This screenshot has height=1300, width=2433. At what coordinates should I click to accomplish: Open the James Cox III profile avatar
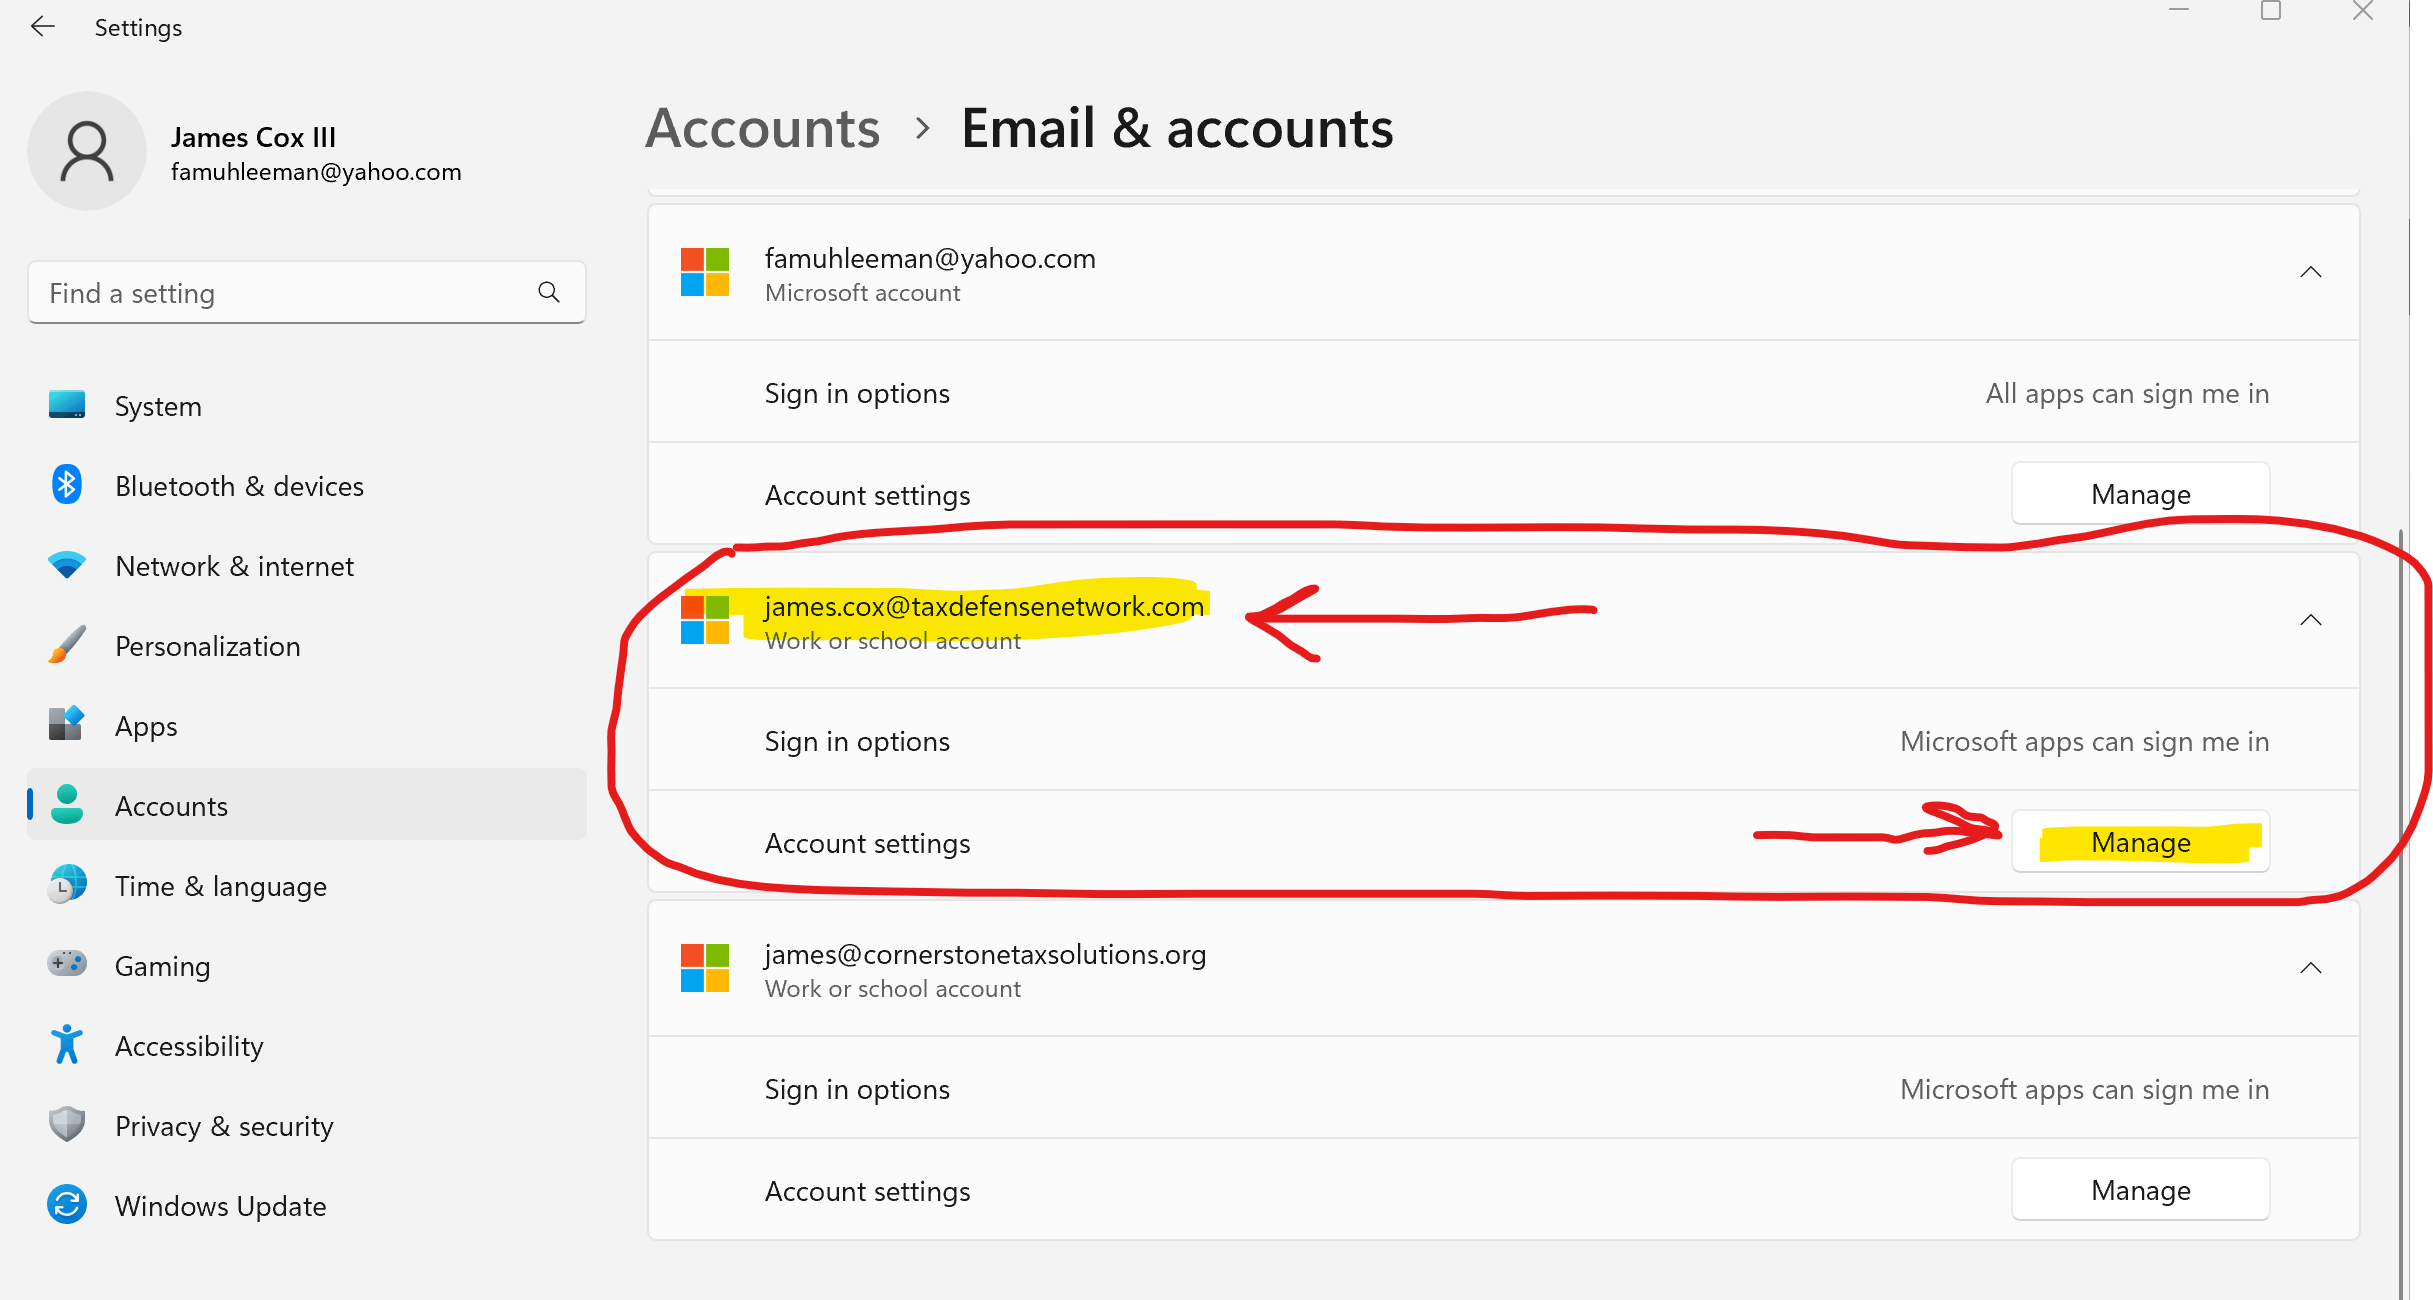pyautogui.click(x=87, y=151)
